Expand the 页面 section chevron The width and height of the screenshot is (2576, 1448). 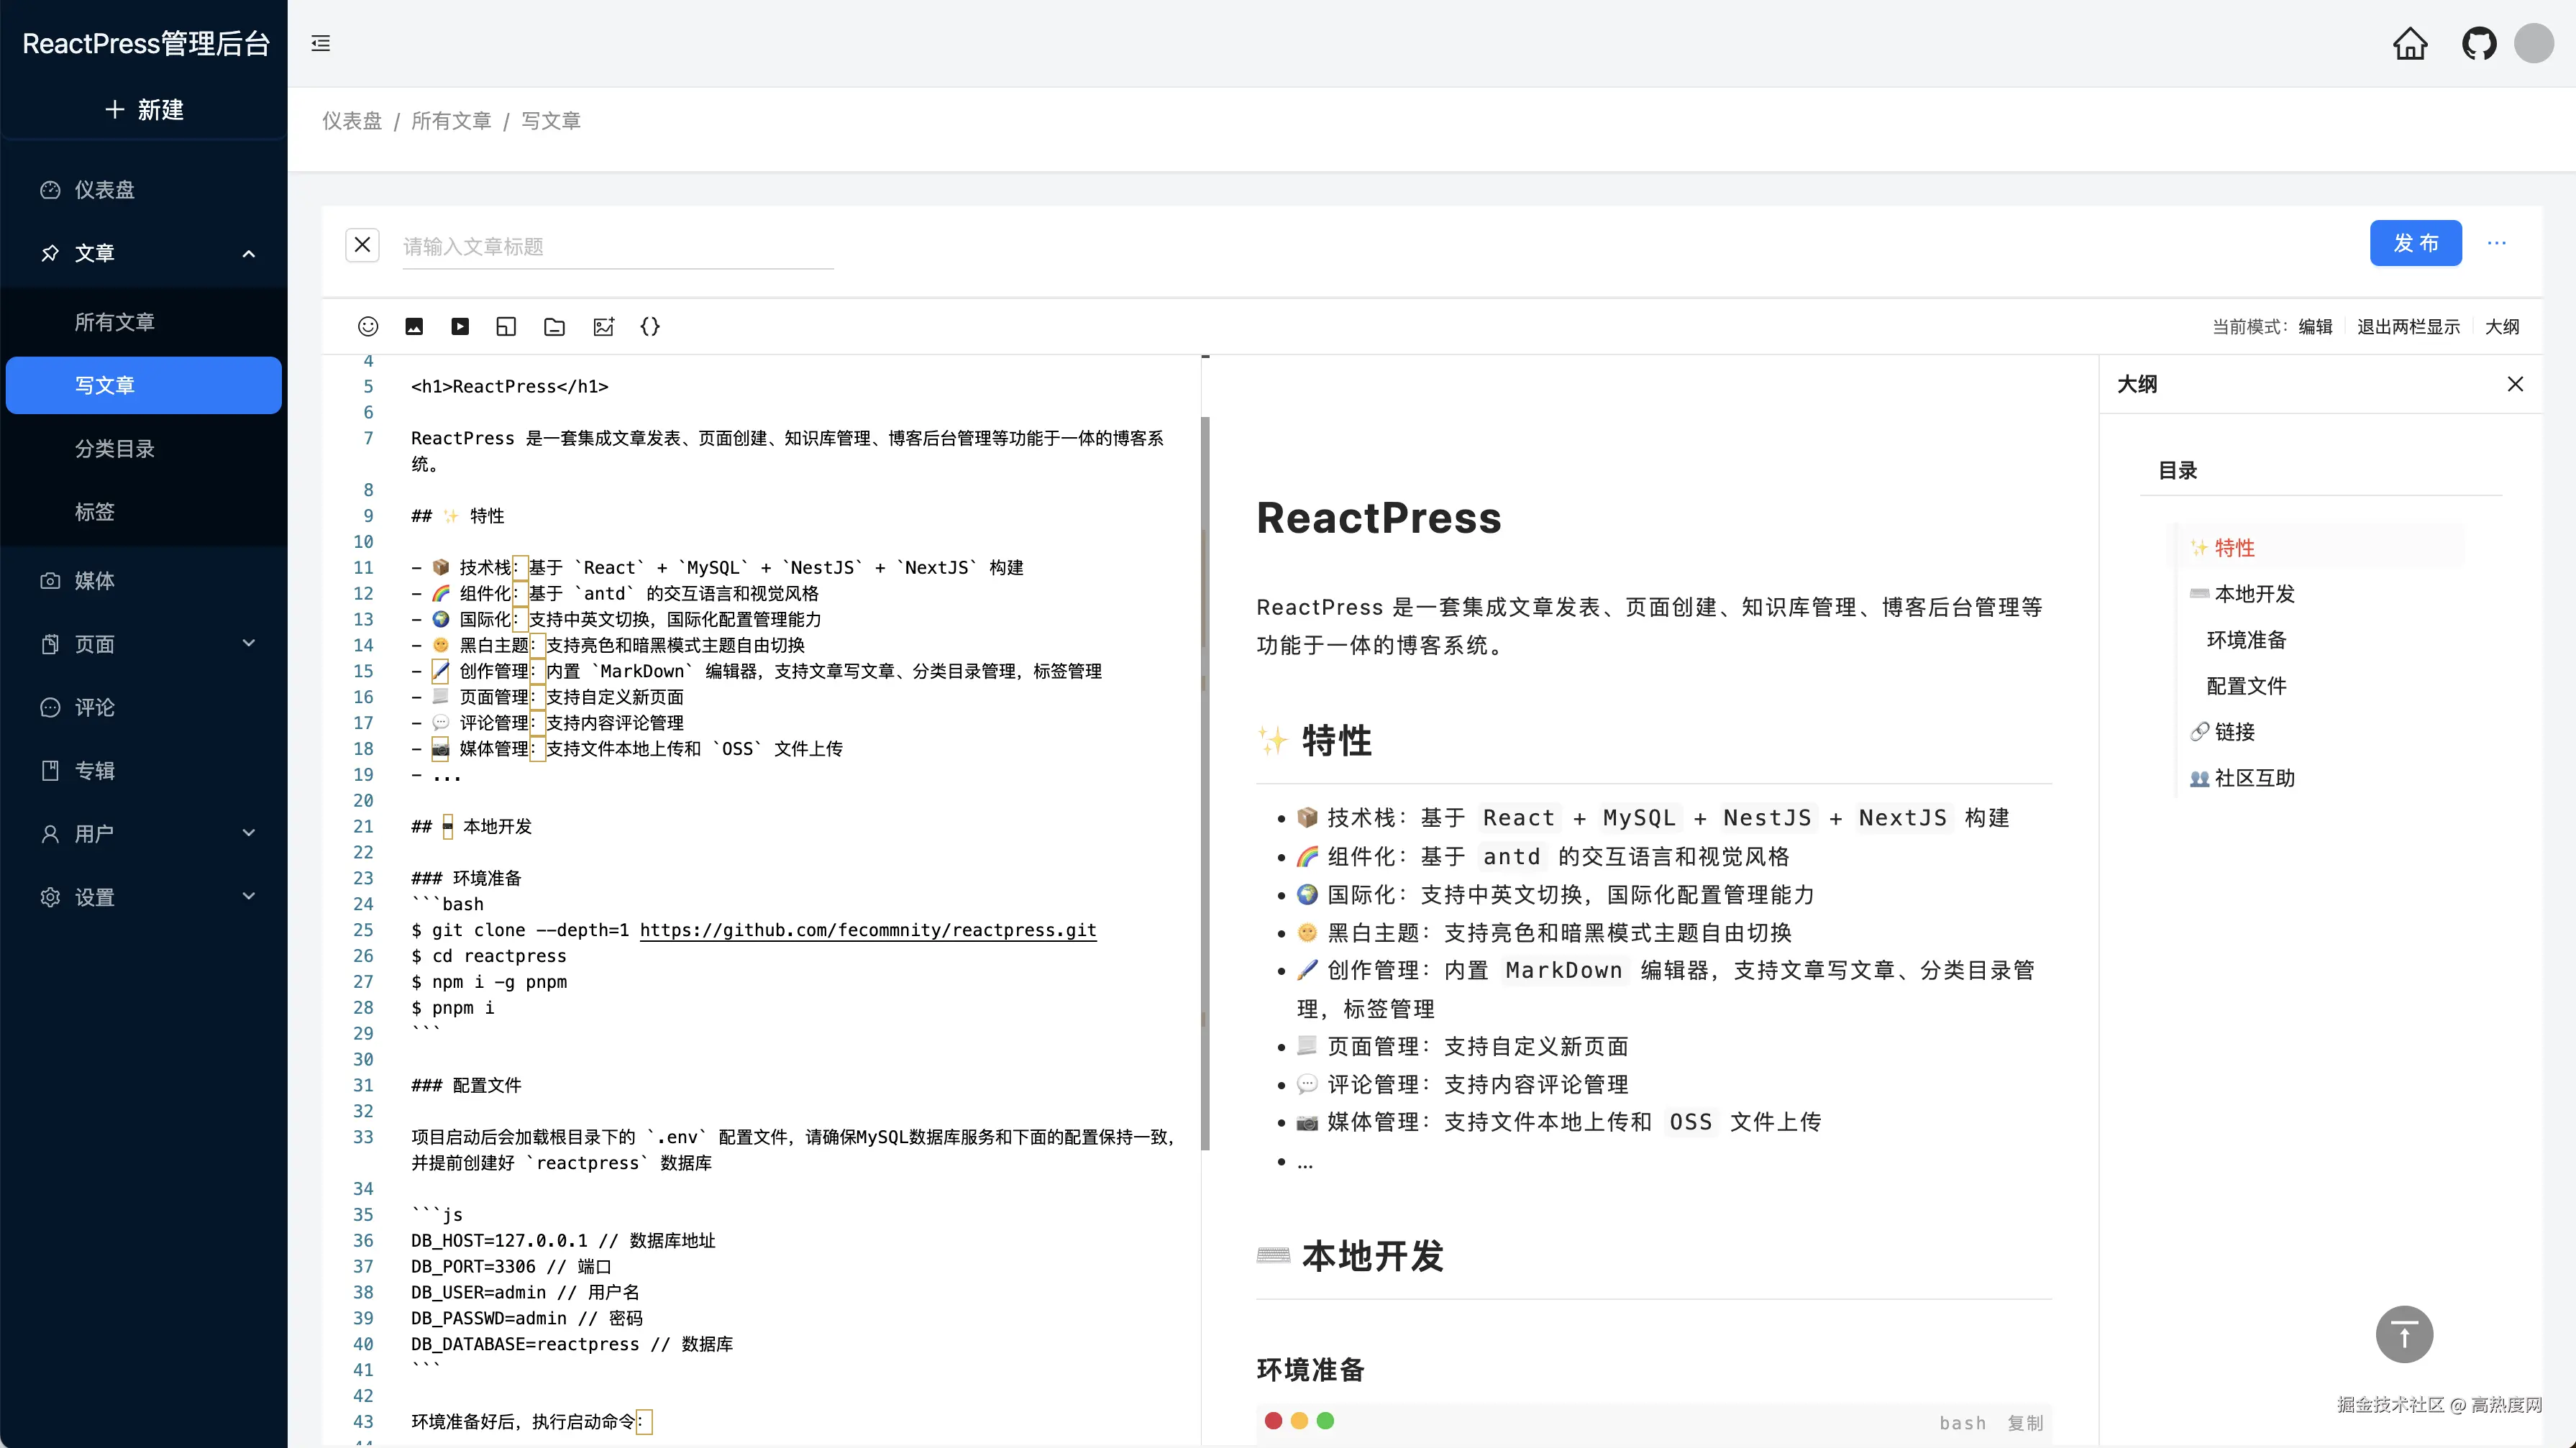249,643
